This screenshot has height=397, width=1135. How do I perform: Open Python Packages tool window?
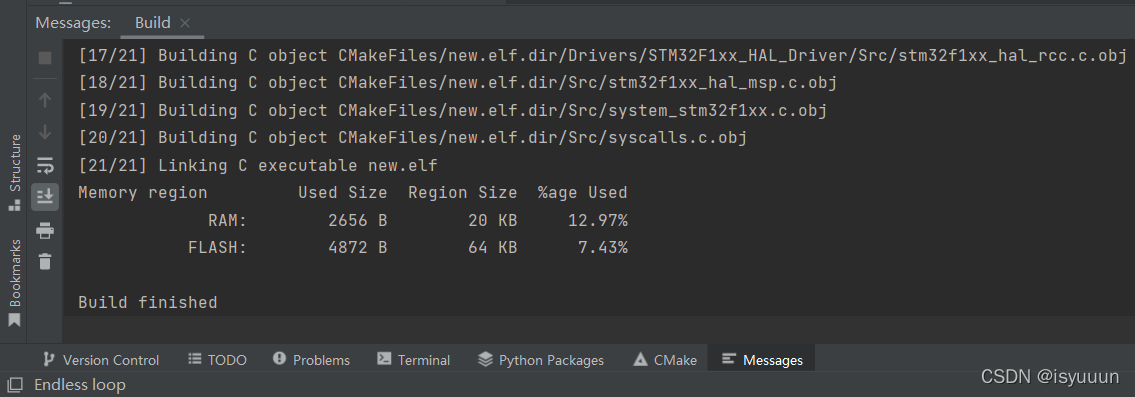(x=541, y=359)
